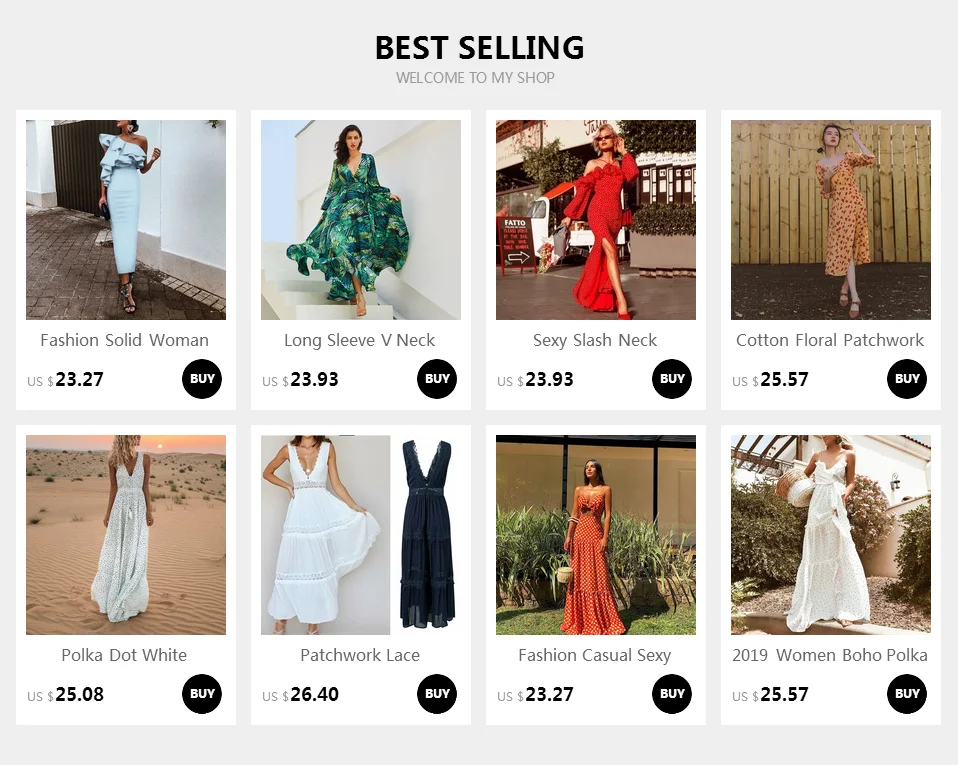958x765 pixels.
Task: Select the 2019 Women Boho Polka title
Action: 830,655
